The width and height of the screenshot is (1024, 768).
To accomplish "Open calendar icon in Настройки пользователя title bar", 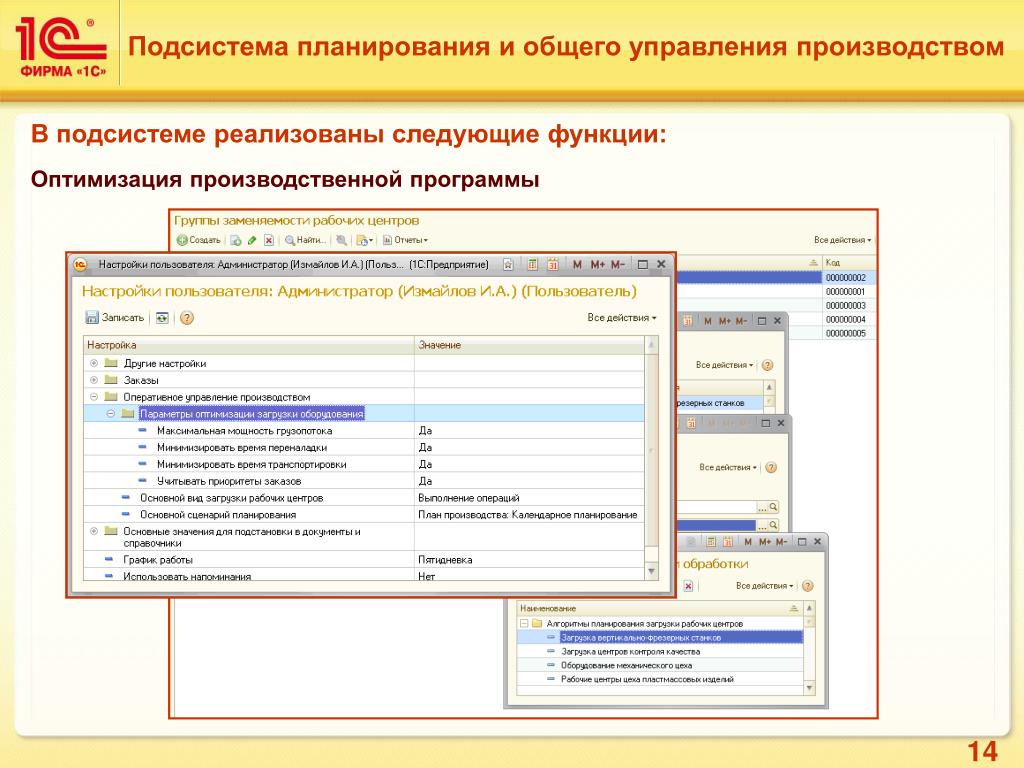I will tap(552, 264).
